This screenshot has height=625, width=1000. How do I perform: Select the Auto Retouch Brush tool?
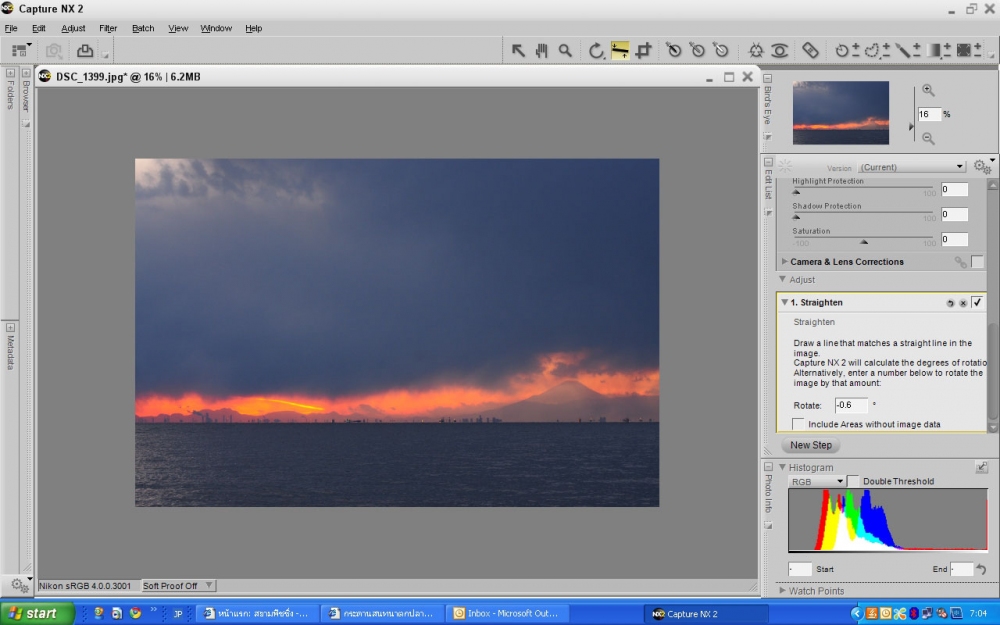pyautogui.click(x=810, y=50)
